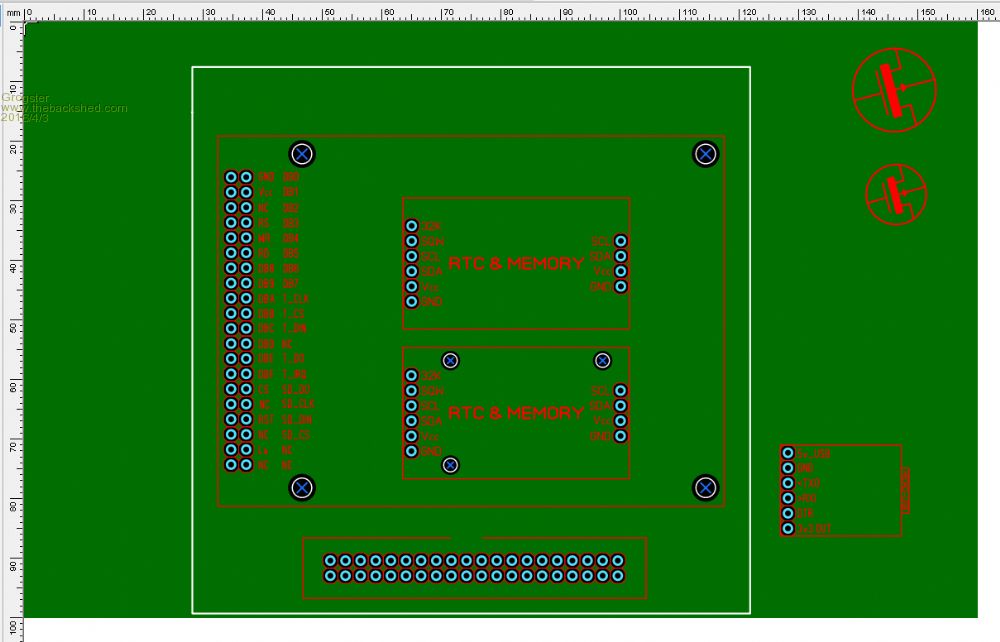Viewport: 1000px width, 642px height.
Task: Click the first top-row pad of bottom connector
Action: click(330, 561)
